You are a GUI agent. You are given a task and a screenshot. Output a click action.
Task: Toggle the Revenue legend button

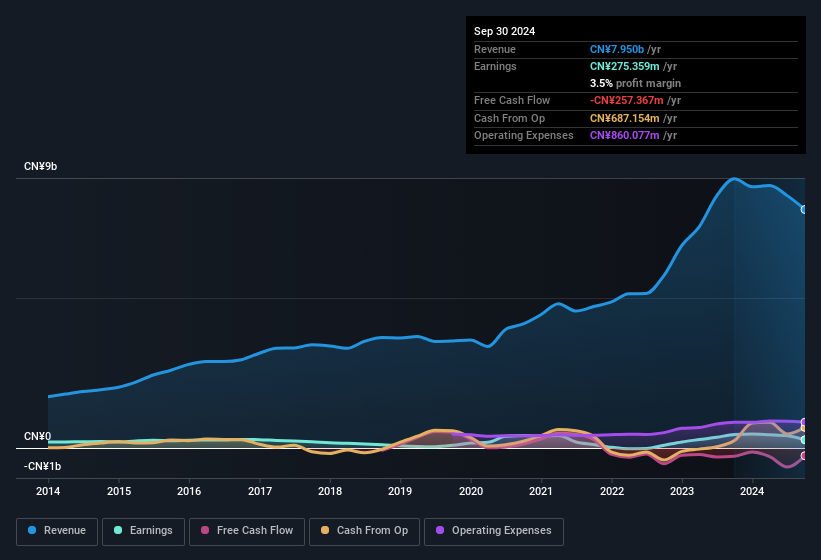click(x=57, y=532)
